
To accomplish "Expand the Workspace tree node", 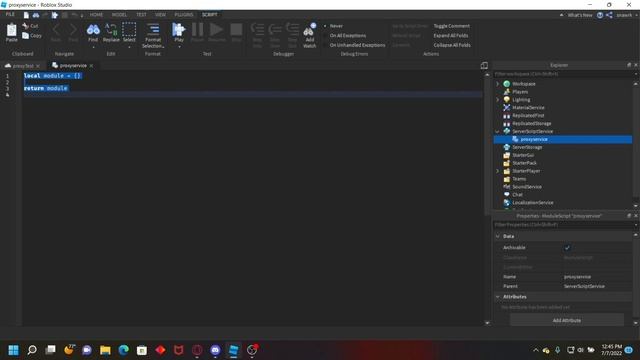I will pyautogui.click(x=498, y=84).
